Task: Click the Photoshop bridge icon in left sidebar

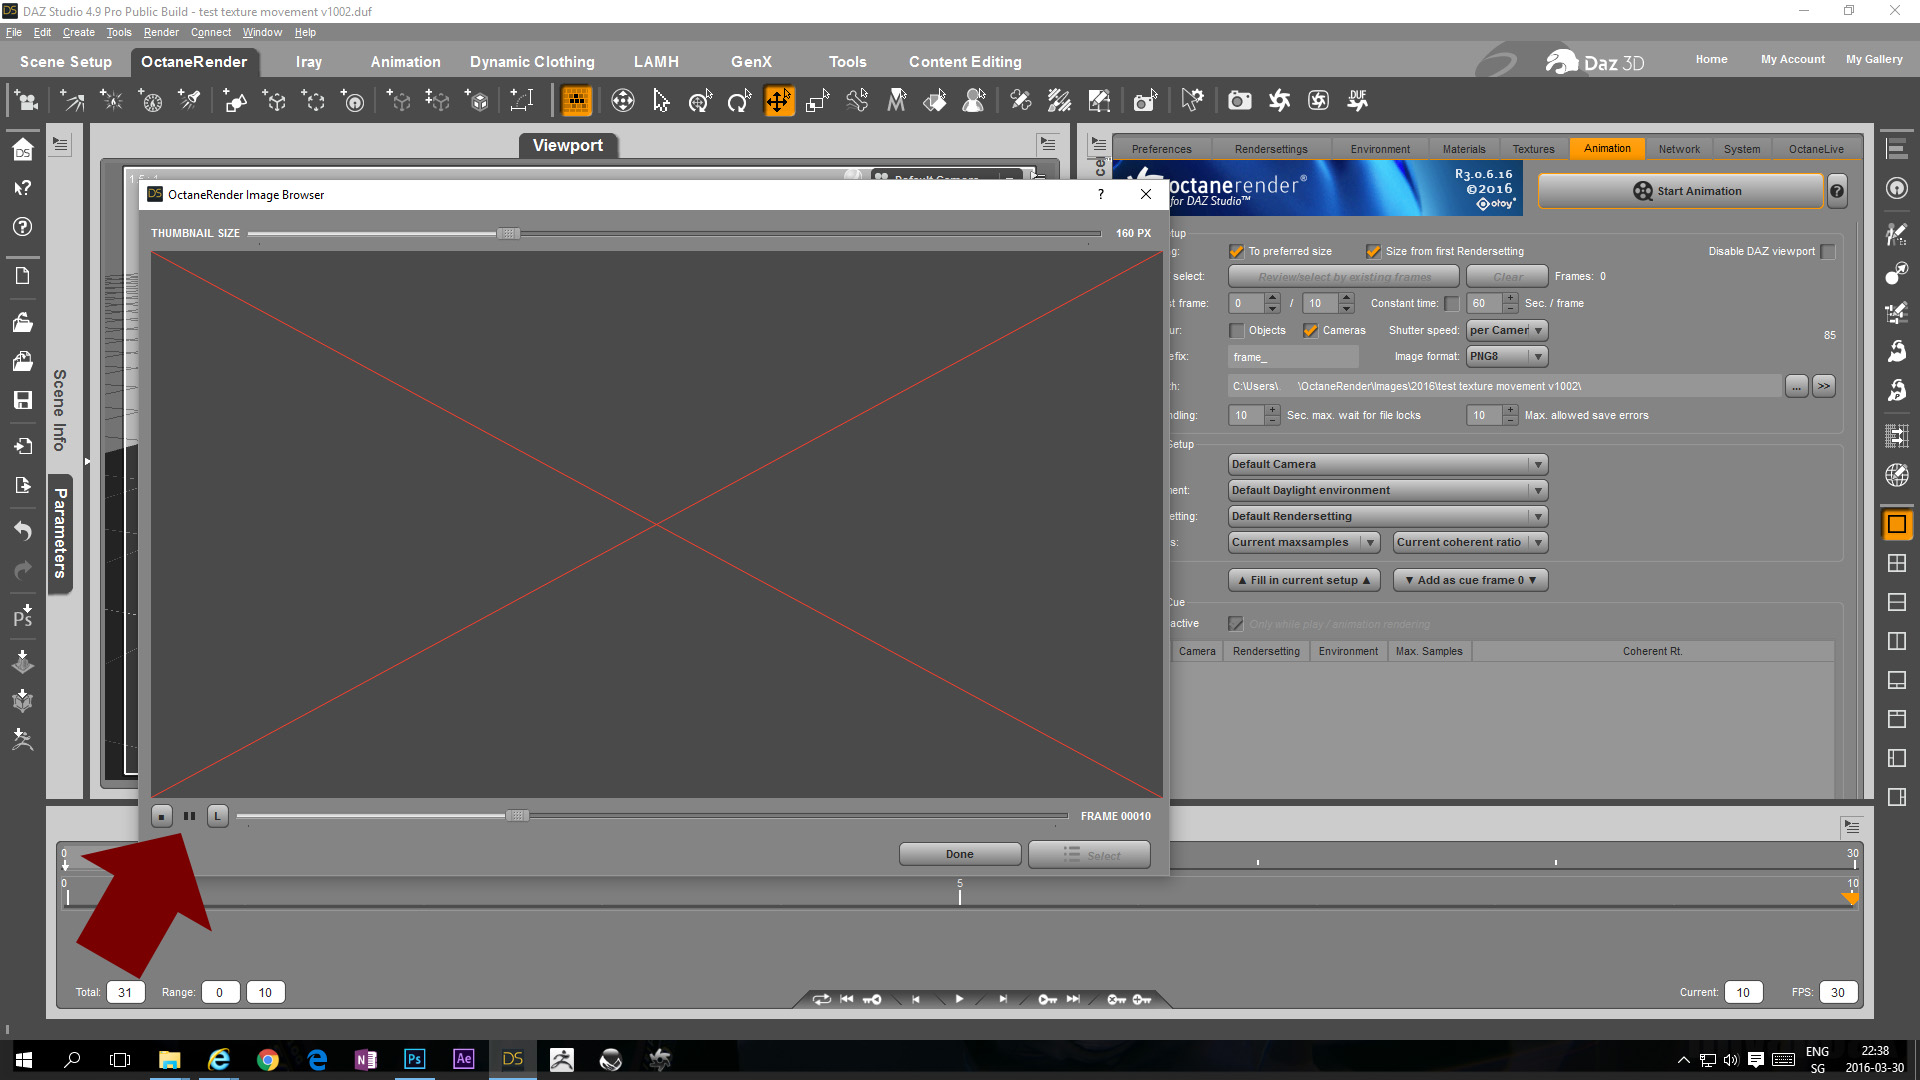Action: [x=22, y=616]
